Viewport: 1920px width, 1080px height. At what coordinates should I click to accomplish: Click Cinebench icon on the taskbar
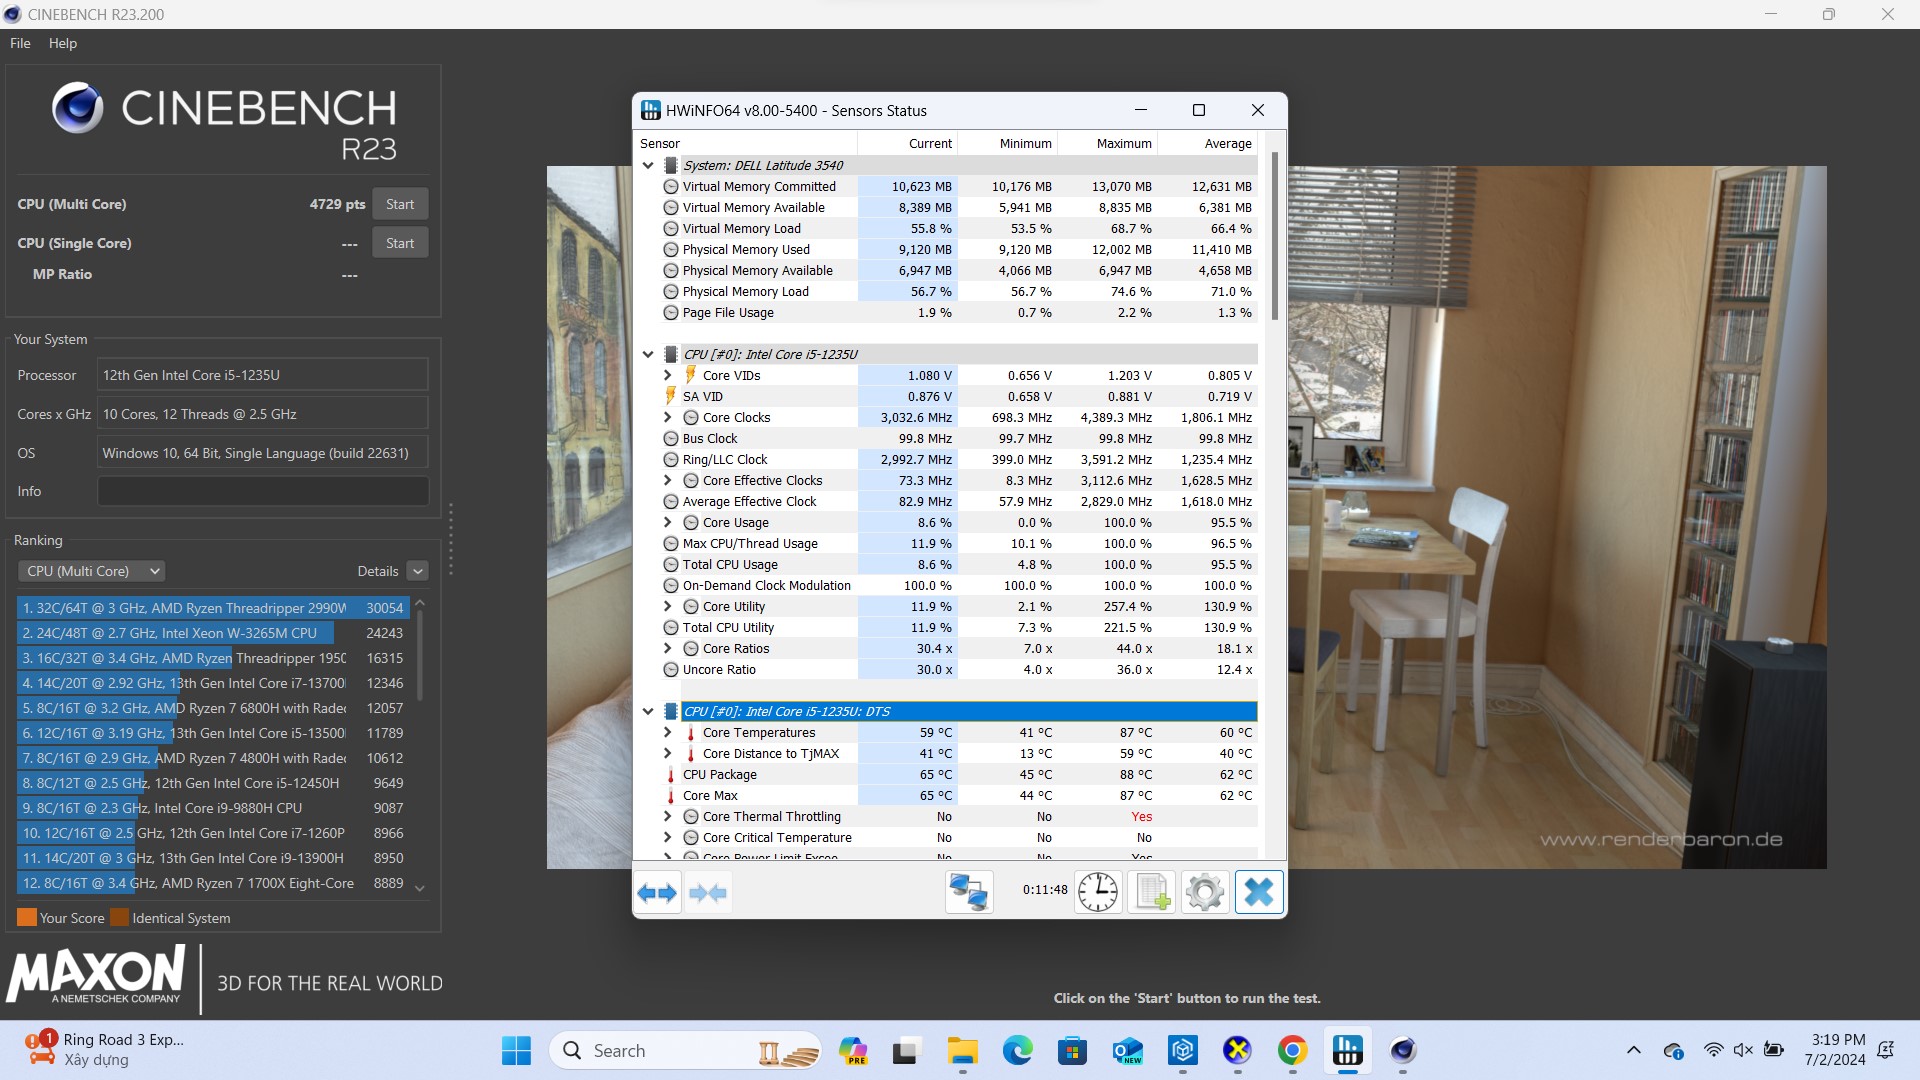pos(1403,1051)
